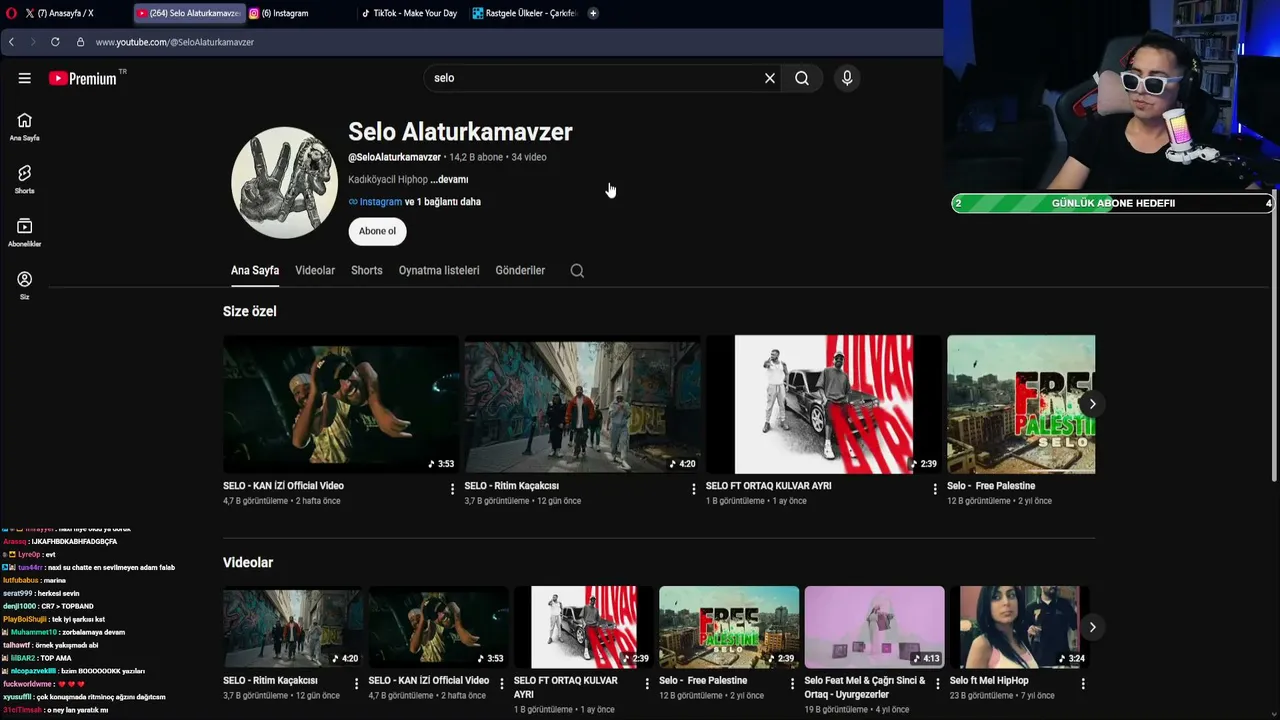The width and height of the screenshot is (1280, 720).
Task: Open 'SELO - Ritim Kaçakcısı' title in Size özel
Action: [x=511, y=486]
